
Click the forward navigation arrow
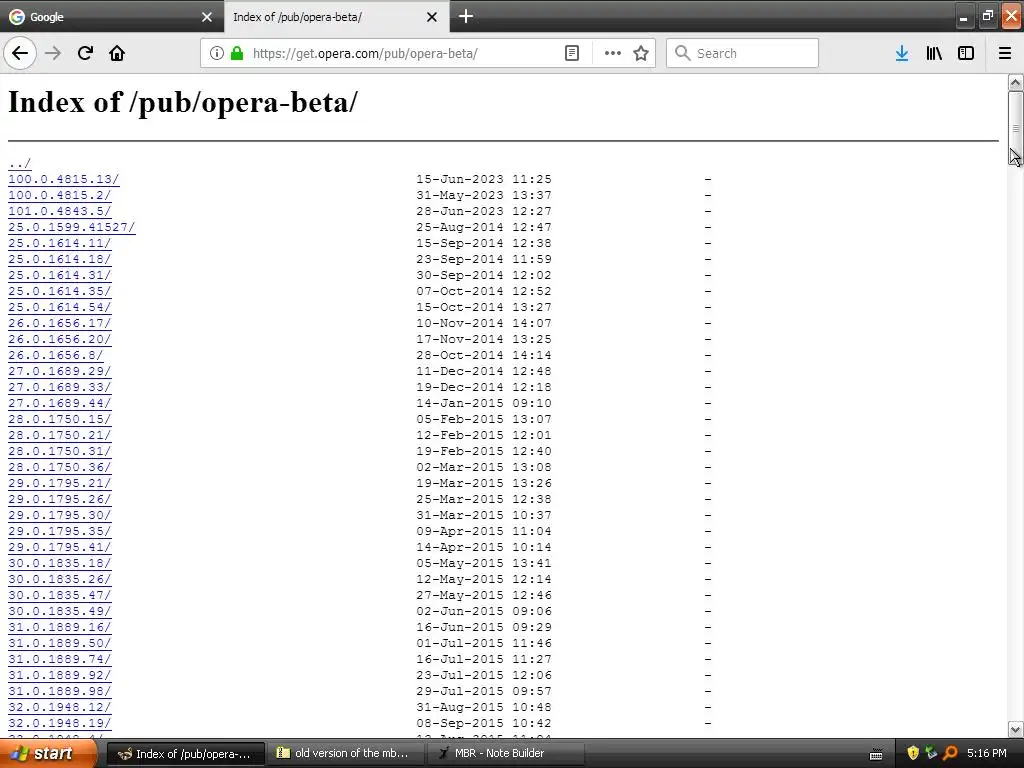click(x=53, y=53)
